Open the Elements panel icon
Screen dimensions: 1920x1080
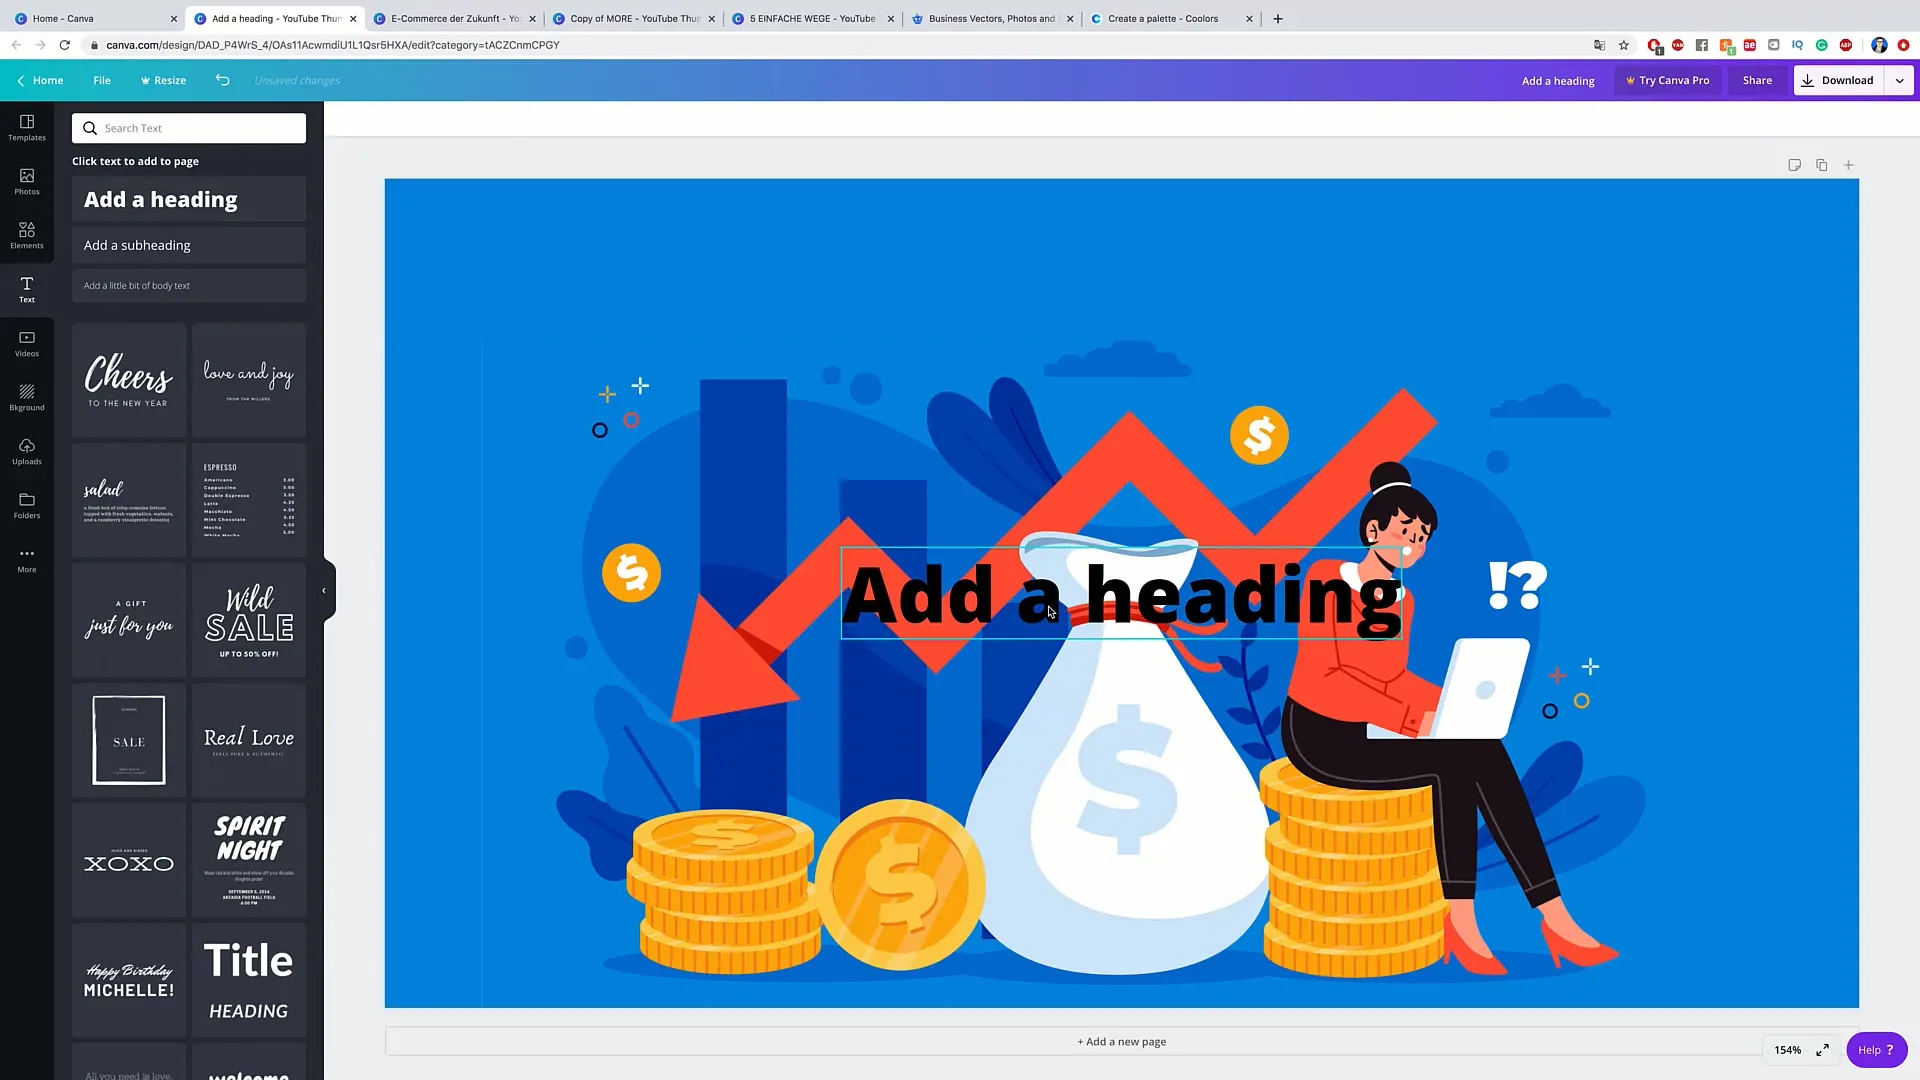click(26, 235)
